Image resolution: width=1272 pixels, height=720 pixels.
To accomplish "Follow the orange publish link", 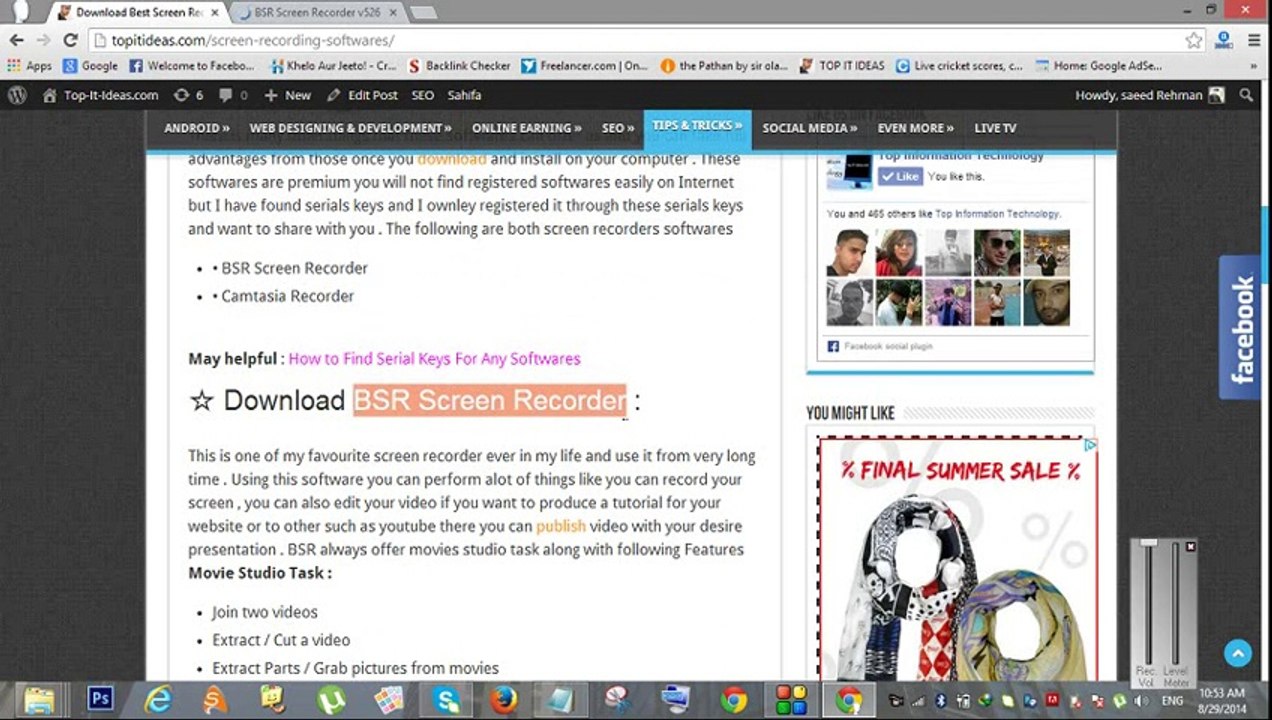I will (x=561, y=526).
